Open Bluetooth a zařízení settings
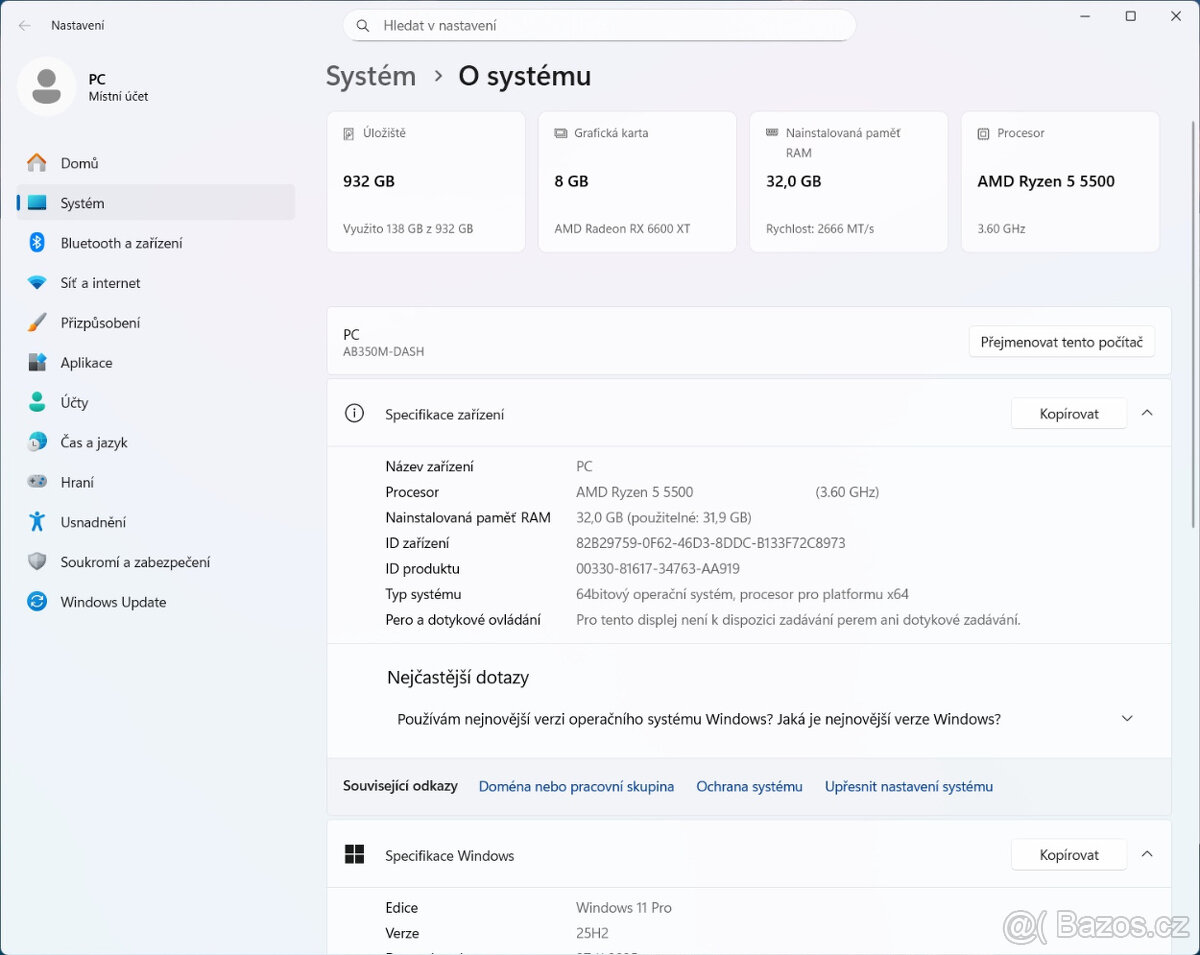 click(115, 242)
